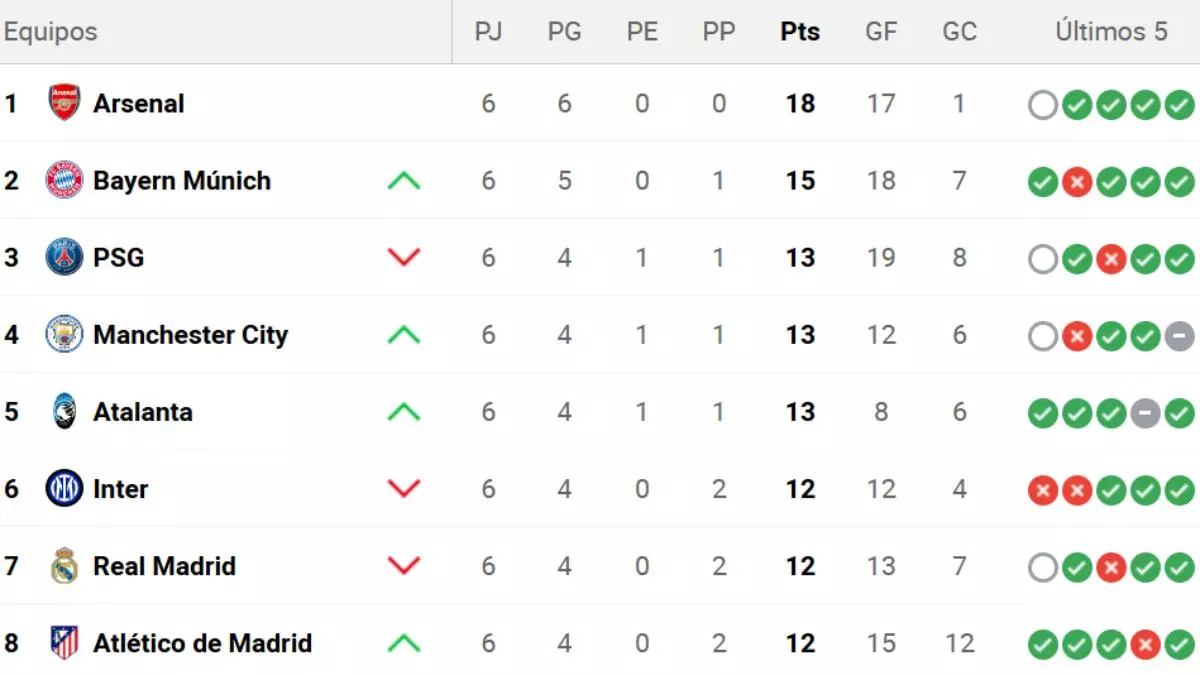Click the Inter club crest
This screenshot has height=675, width=1200.
tap(64, 489)
